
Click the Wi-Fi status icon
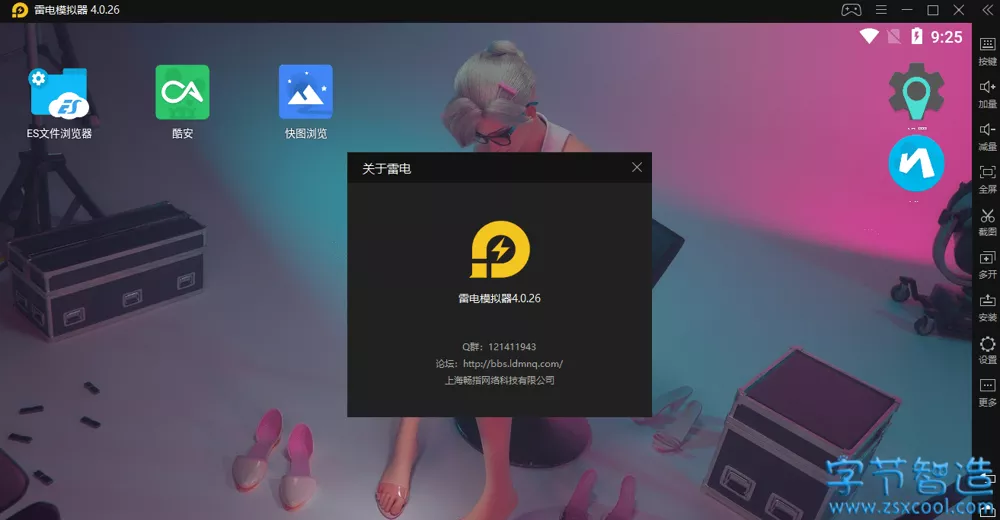(869, 36)
